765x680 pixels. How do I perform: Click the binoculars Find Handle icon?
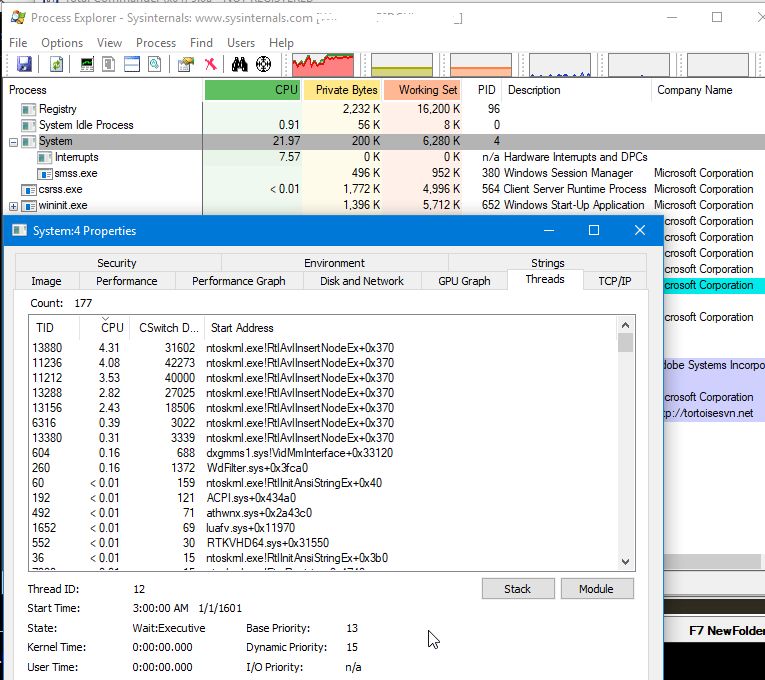[240, 64]
